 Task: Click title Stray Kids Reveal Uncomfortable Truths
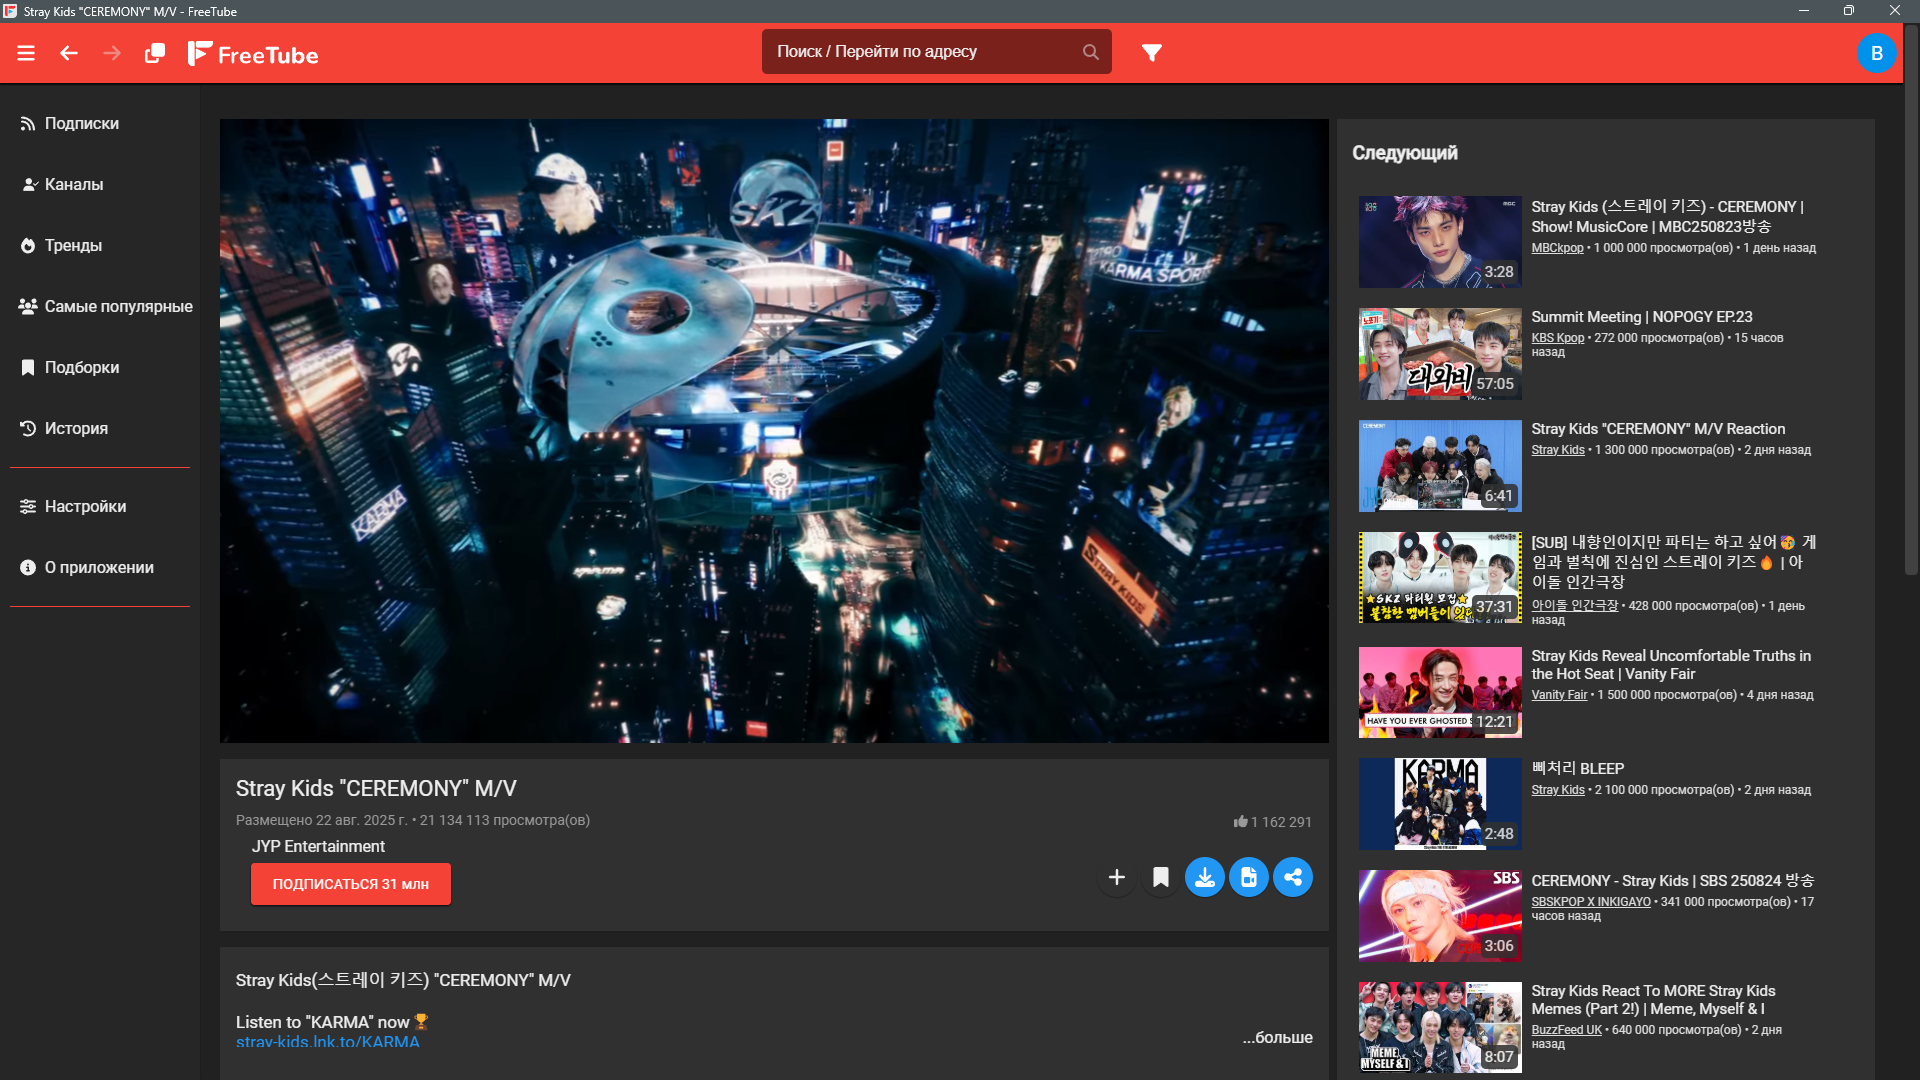click(1670, 665)
